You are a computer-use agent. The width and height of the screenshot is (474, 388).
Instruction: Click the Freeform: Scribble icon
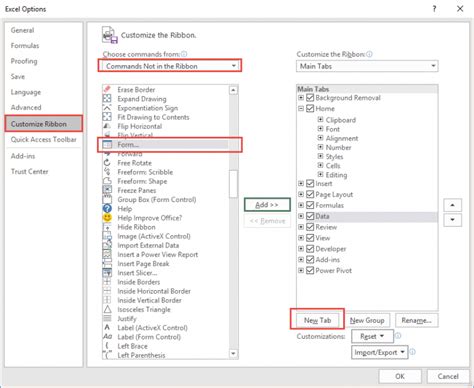point(107,172)
